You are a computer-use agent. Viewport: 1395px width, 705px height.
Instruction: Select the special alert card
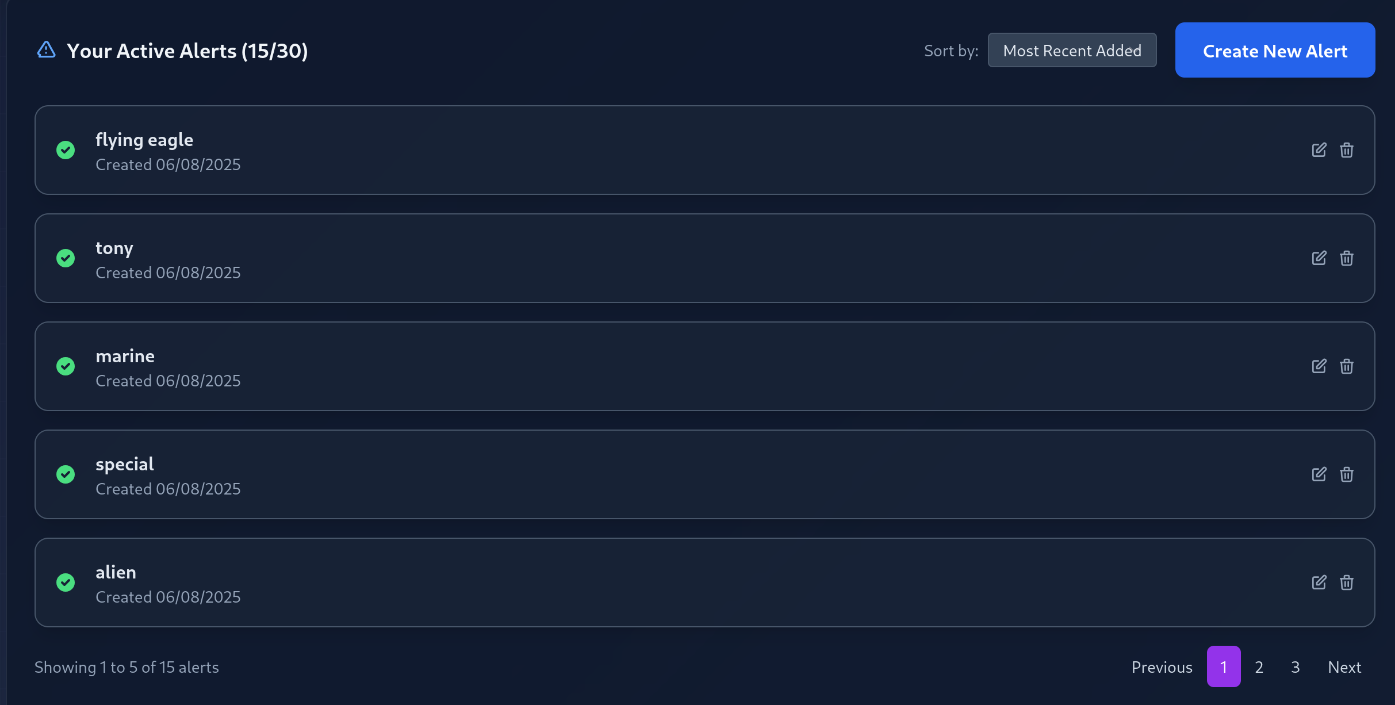tap(700, 474)
